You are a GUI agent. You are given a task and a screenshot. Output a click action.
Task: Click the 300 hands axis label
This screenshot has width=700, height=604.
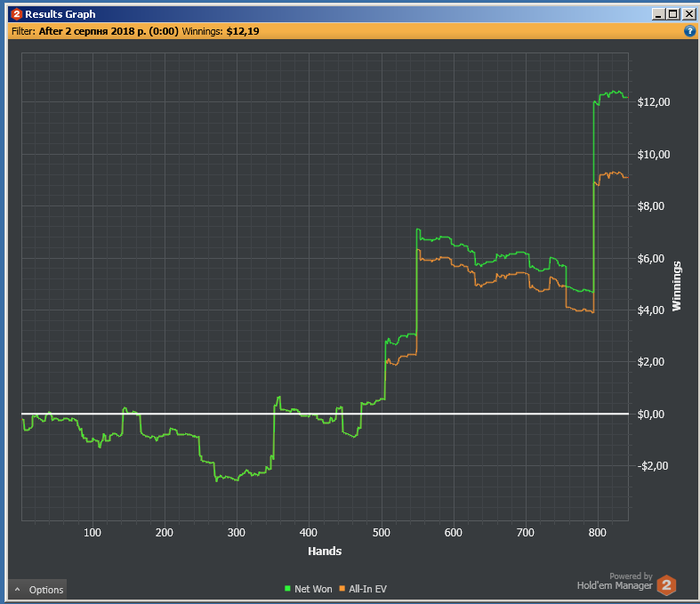(x=236, y=533)
